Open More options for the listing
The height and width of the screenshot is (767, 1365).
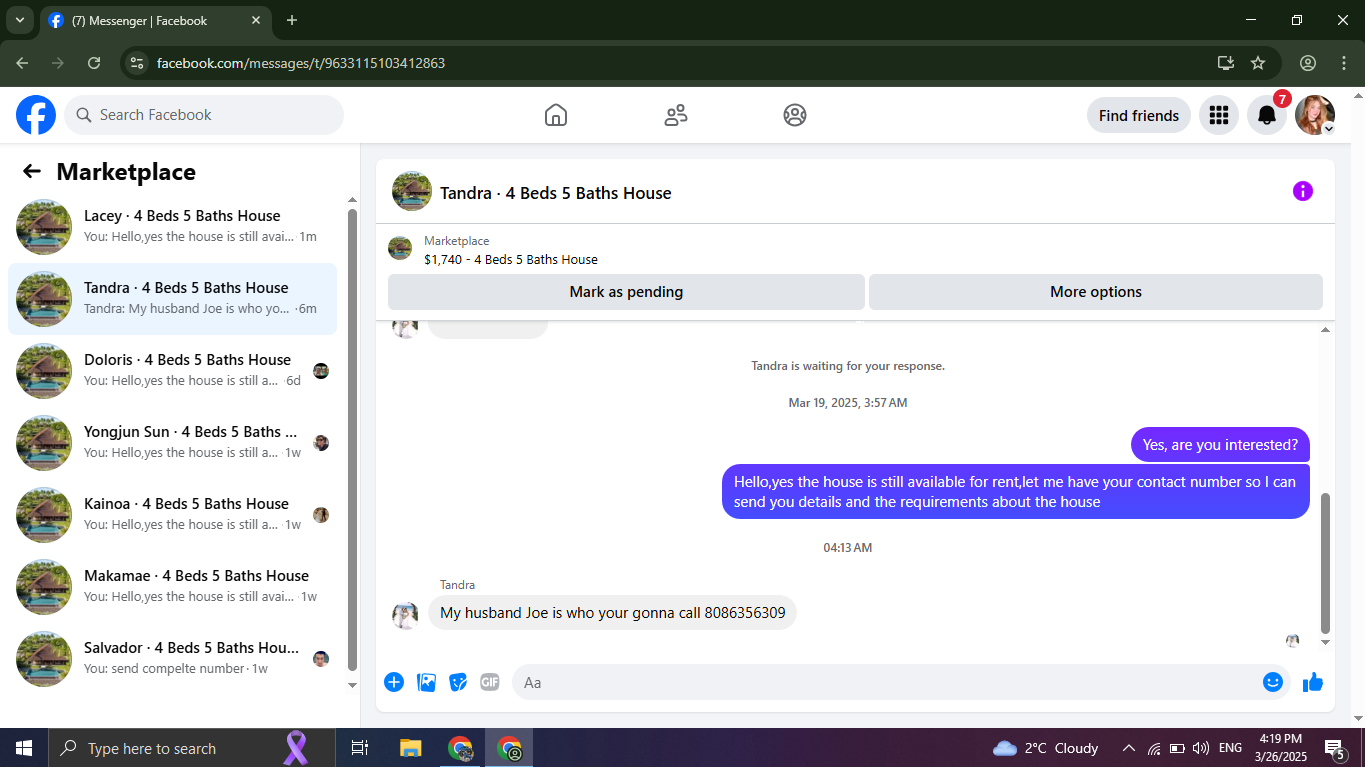pos(1096,292)
